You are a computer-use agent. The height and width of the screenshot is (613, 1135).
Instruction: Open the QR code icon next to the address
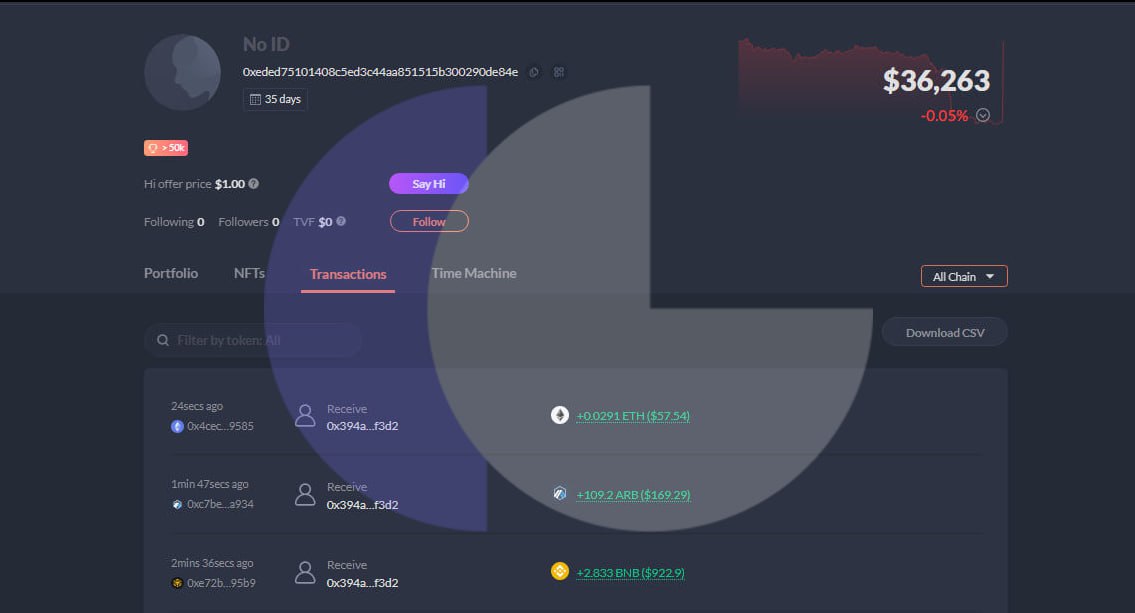(559, 72)
